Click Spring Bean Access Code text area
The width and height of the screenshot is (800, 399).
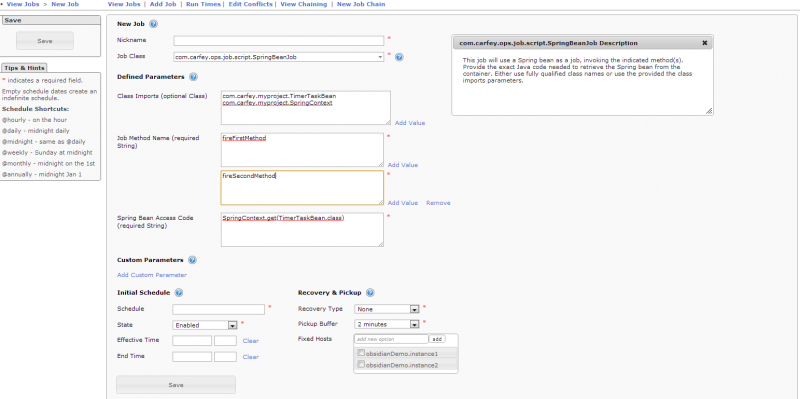302,230
